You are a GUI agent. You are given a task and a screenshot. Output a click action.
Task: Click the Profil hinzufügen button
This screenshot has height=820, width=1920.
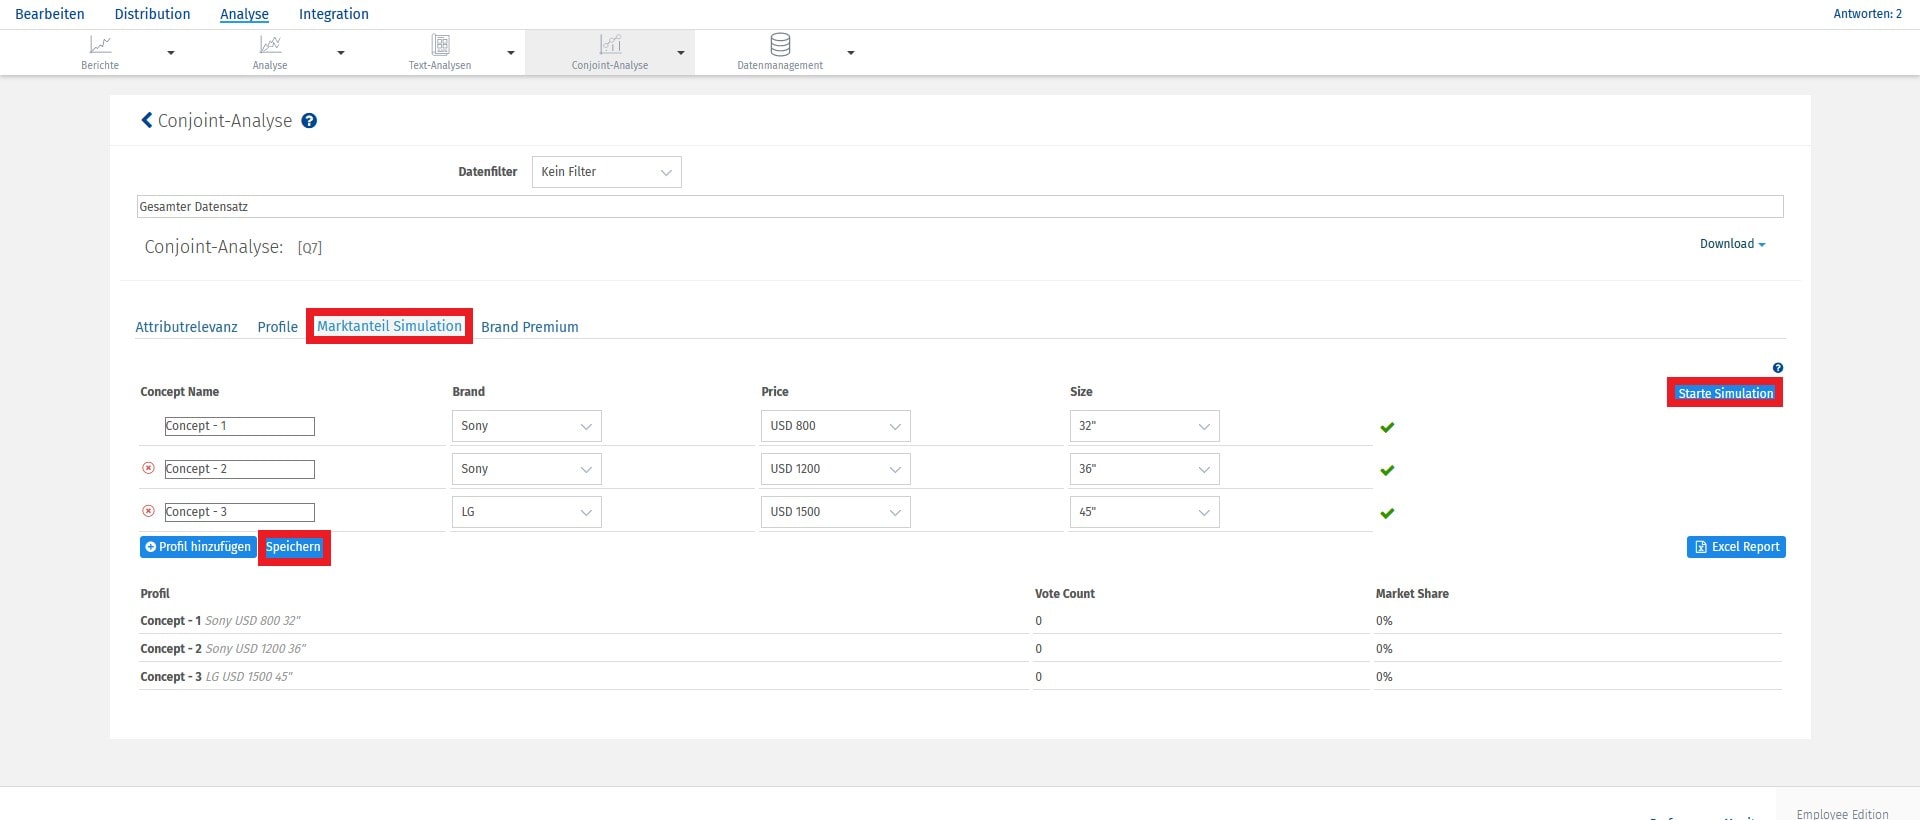pyautogui.click(x=198, y=547)
